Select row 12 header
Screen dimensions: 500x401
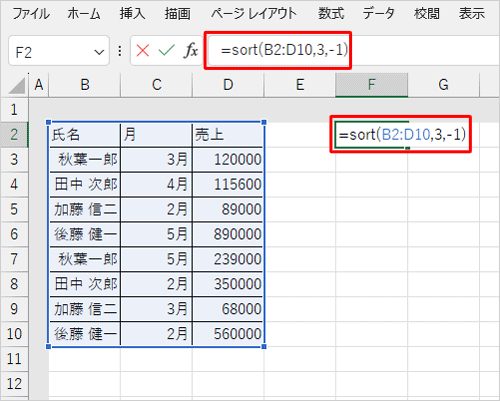(14, 384)
